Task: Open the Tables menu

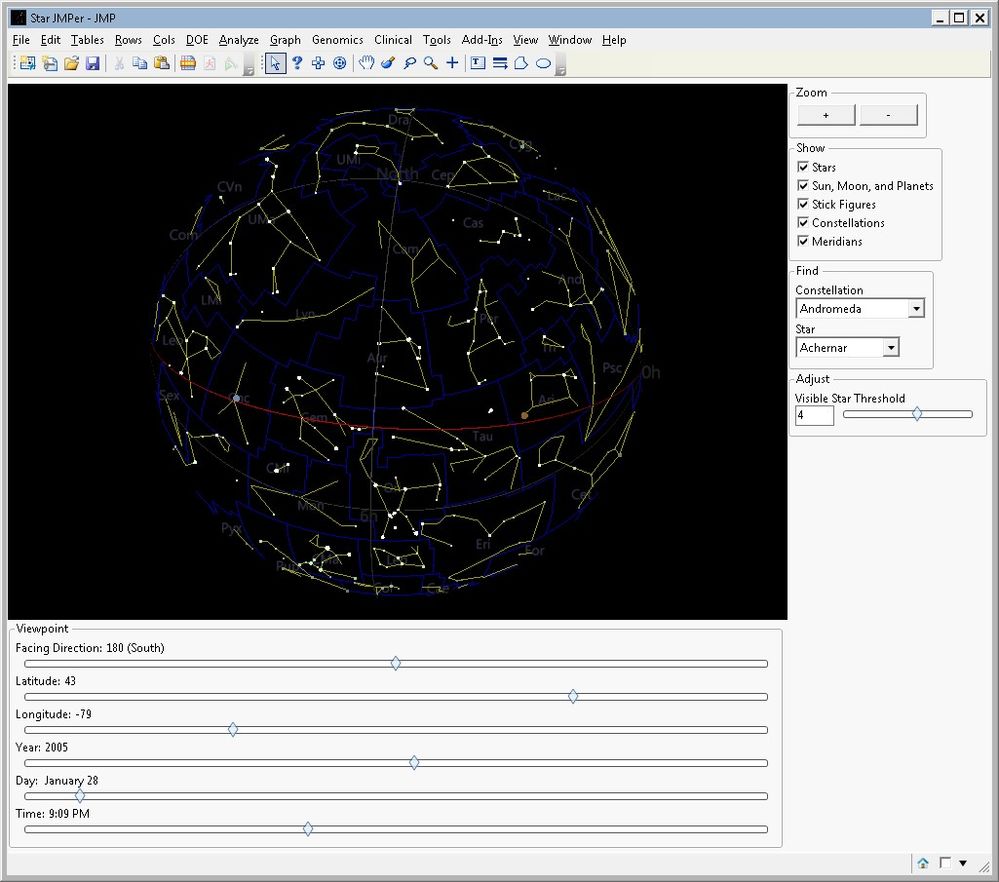Action: (87, 40)
